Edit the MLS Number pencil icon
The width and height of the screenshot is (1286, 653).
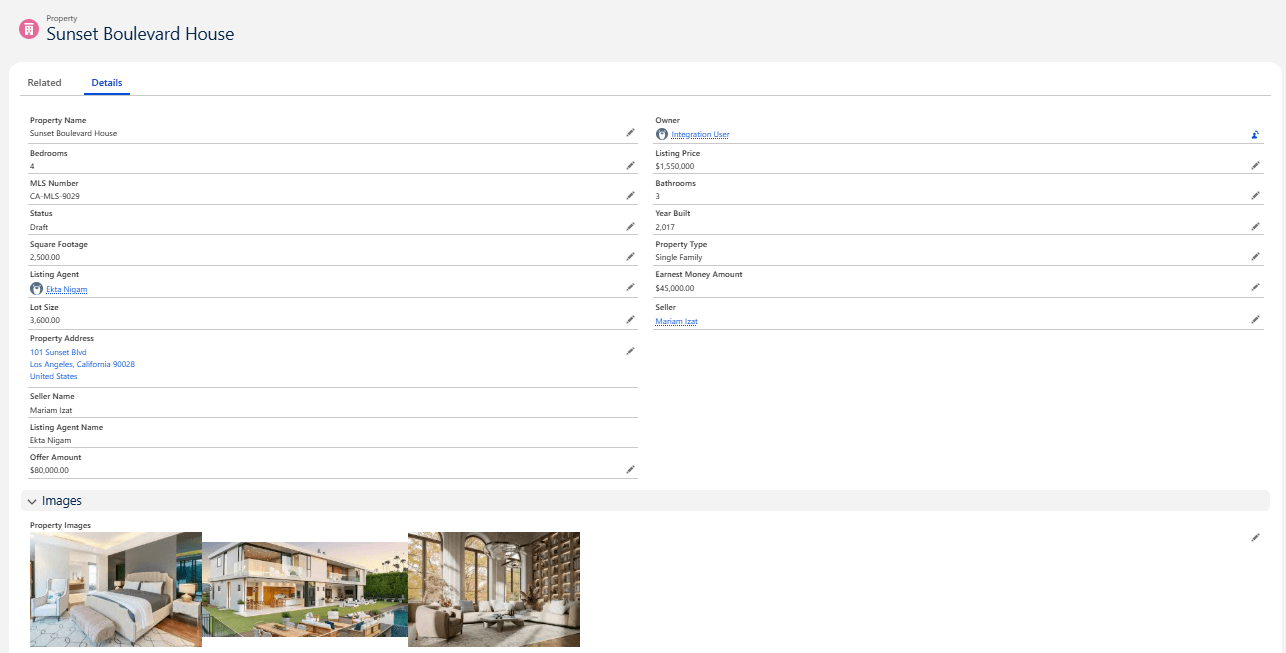click(x=630, y=195)
